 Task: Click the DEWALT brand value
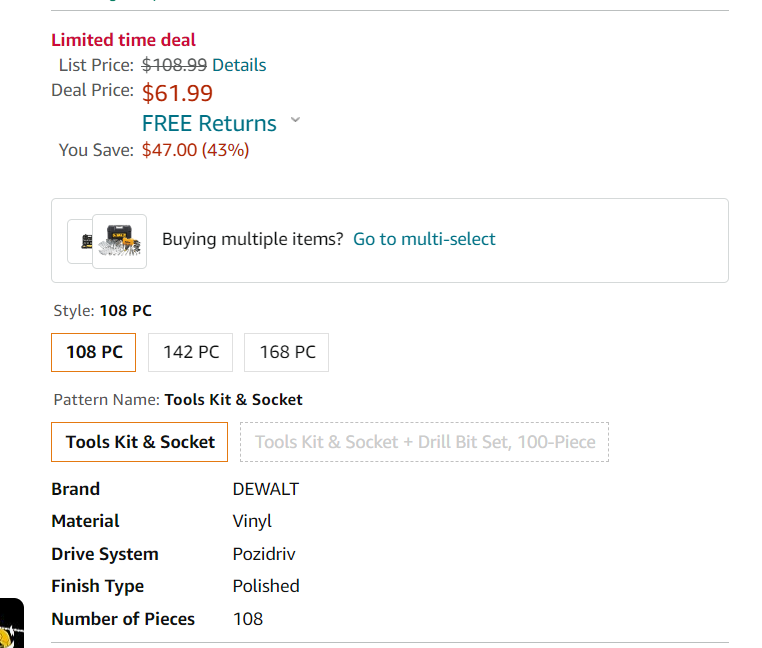pos(266,489)
